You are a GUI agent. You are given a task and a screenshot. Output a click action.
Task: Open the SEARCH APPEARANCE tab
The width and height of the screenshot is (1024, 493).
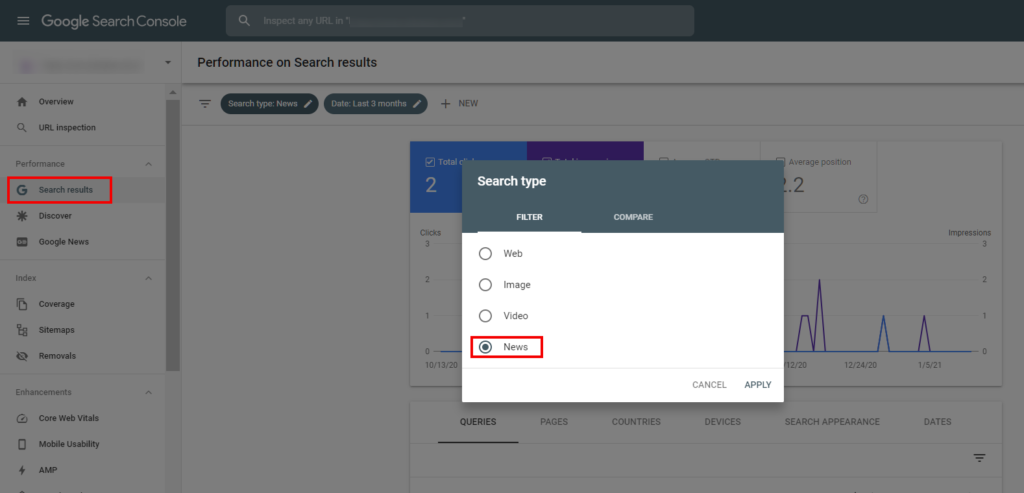(x=832, y=422)
